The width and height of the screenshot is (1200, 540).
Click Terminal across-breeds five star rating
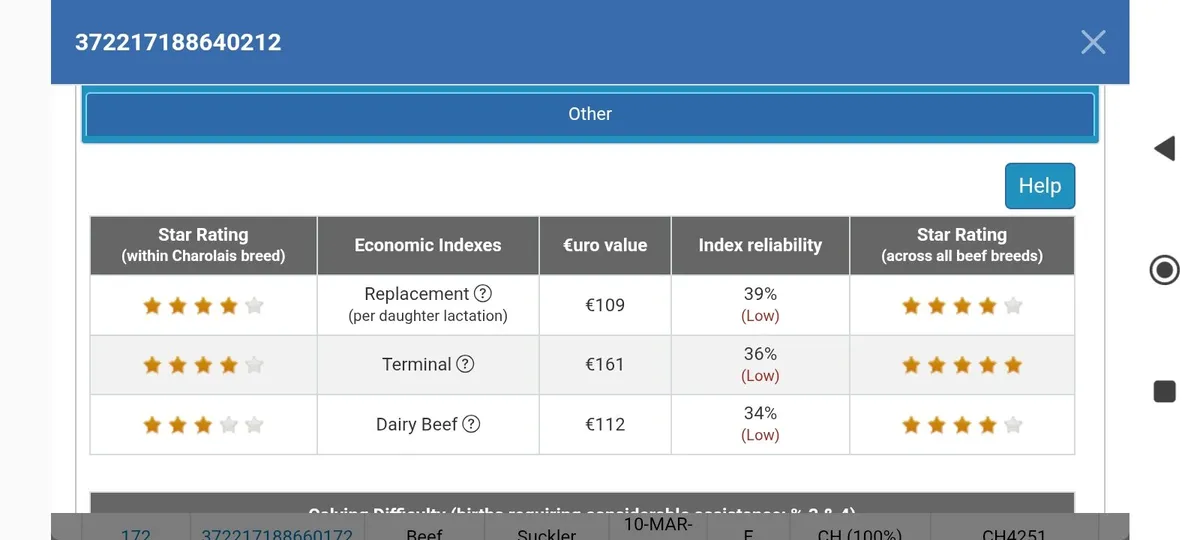[x=961, y=365]
